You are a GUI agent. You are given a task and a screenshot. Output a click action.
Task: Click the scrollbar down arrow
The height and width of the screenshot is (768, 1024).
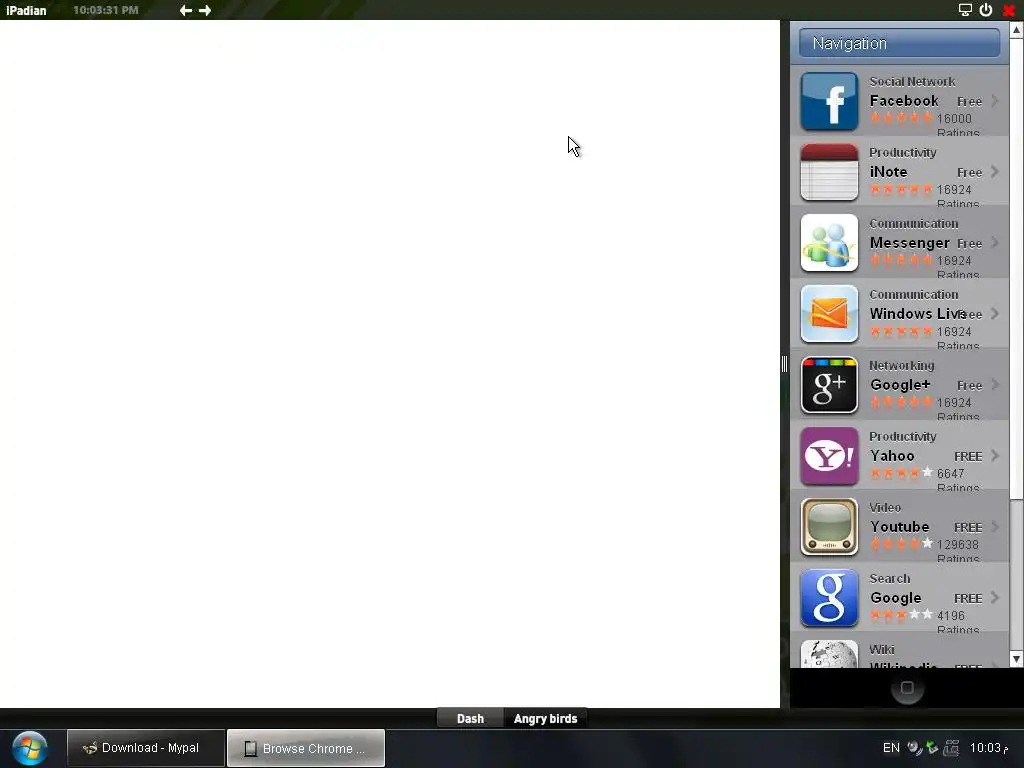[1016, 659]
